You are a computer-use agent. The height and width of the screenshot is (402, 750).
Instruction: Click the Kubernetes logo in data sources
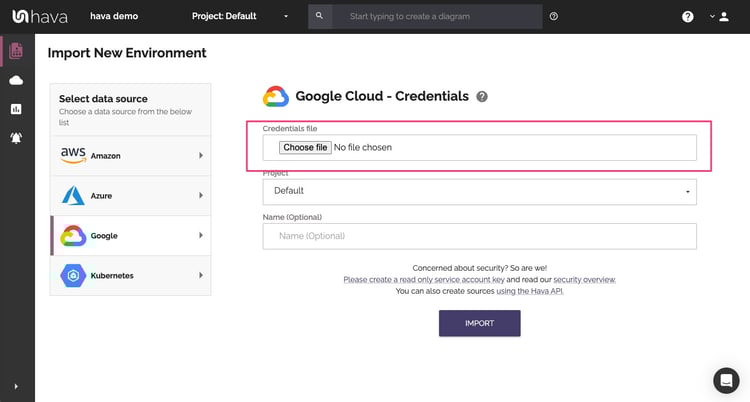73,276
